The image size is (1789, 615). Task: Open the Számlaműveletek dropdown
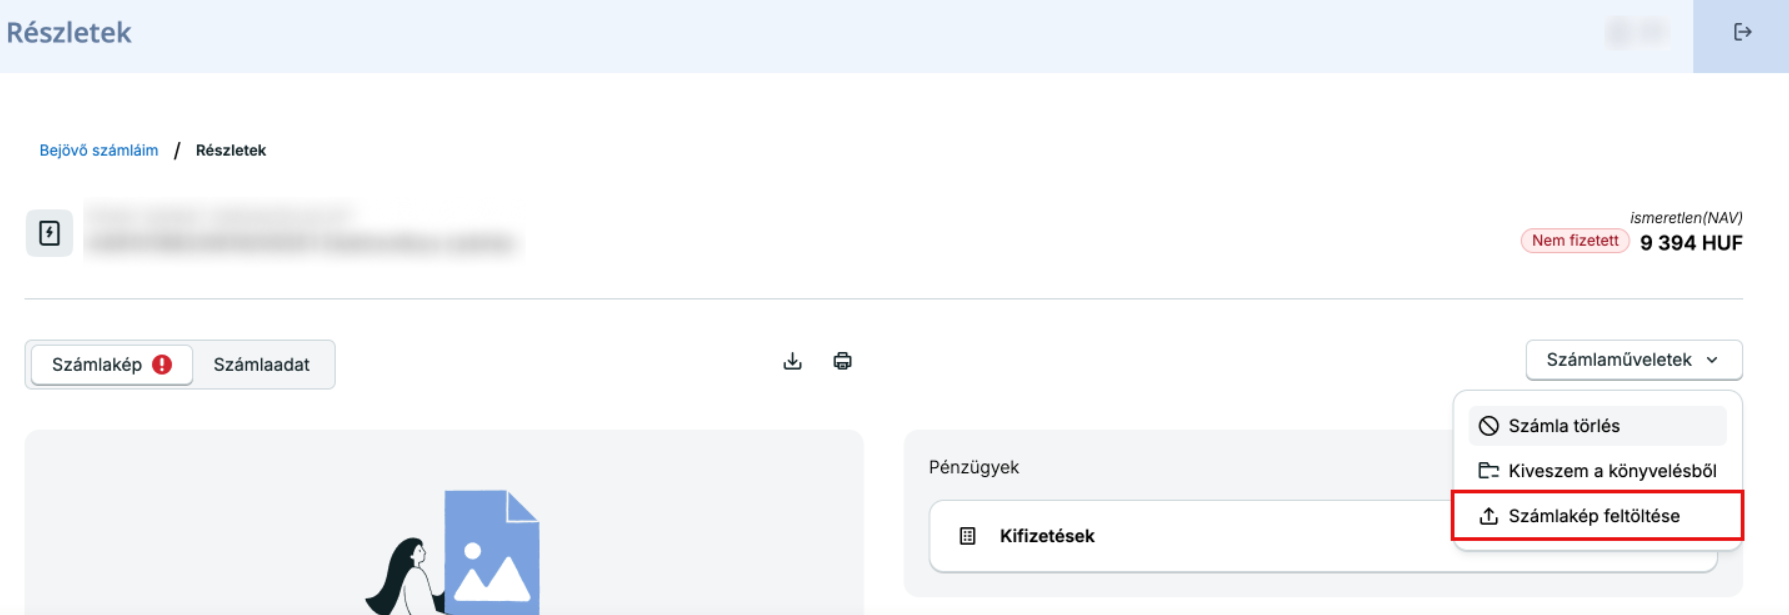pos(1618,360)
